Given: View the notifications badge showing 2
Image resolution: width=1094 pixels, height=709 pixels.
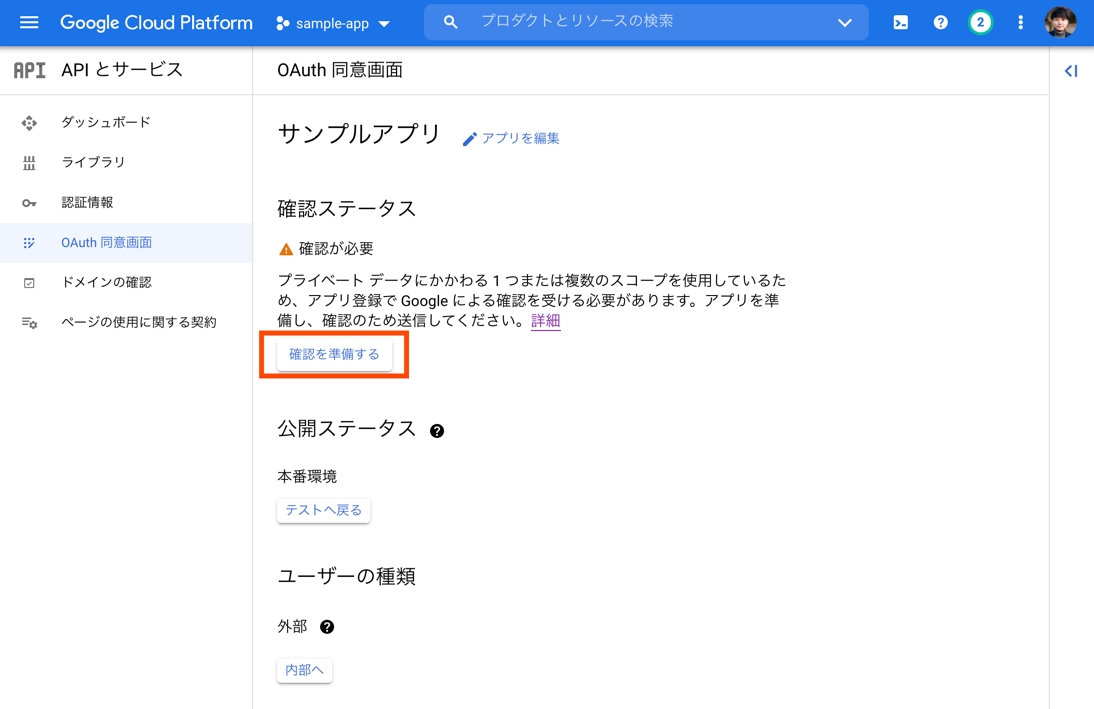Looking at the screenshot, I should pyautogui.click(x=980, y=22).
